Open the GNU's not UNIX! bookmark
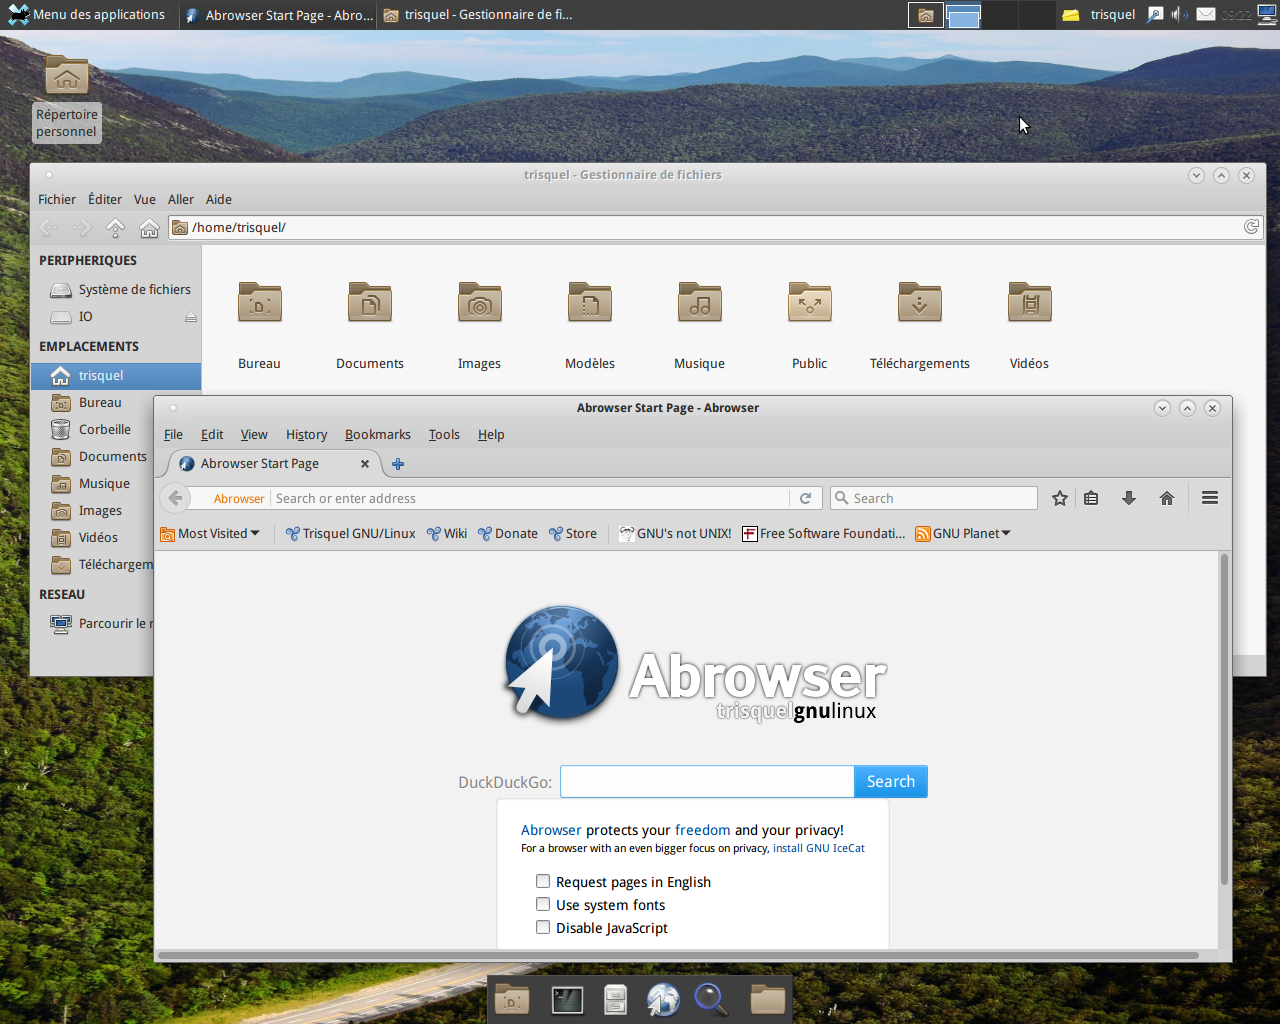The height and width of the screenshot is (1024, 1280). [675, 534]
